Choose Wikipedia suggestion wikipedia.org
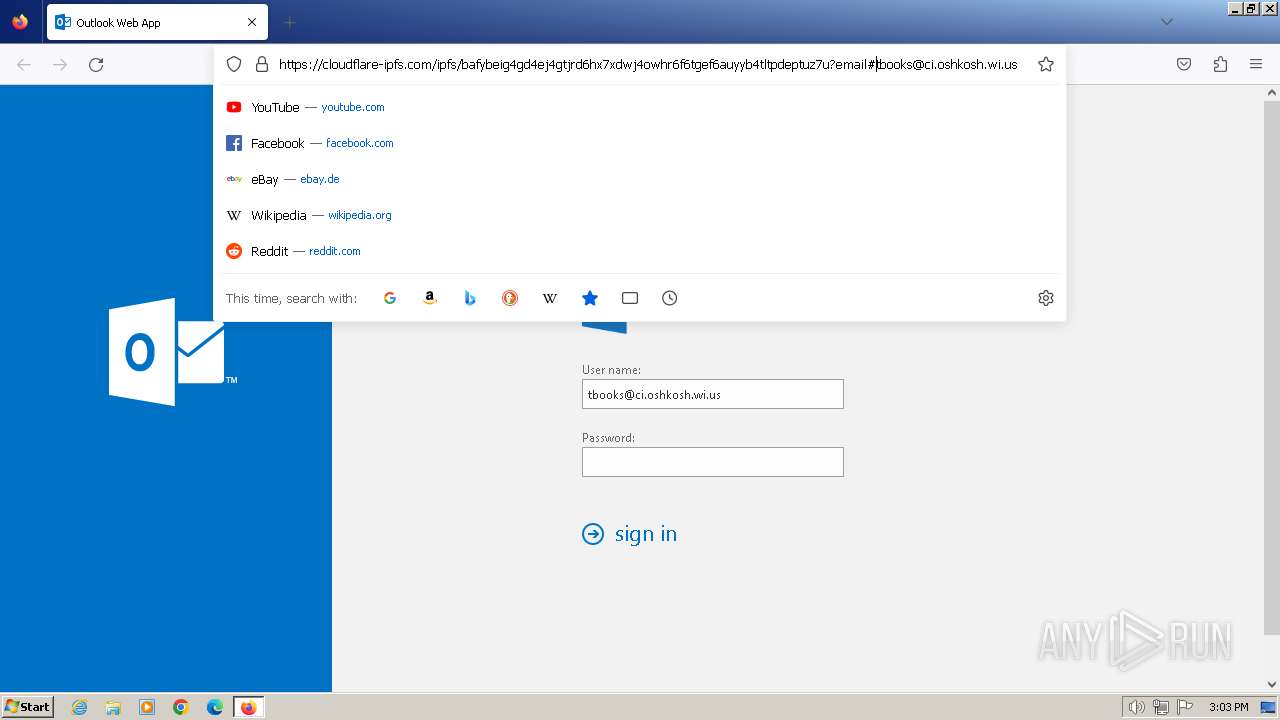 coord(640,215)
